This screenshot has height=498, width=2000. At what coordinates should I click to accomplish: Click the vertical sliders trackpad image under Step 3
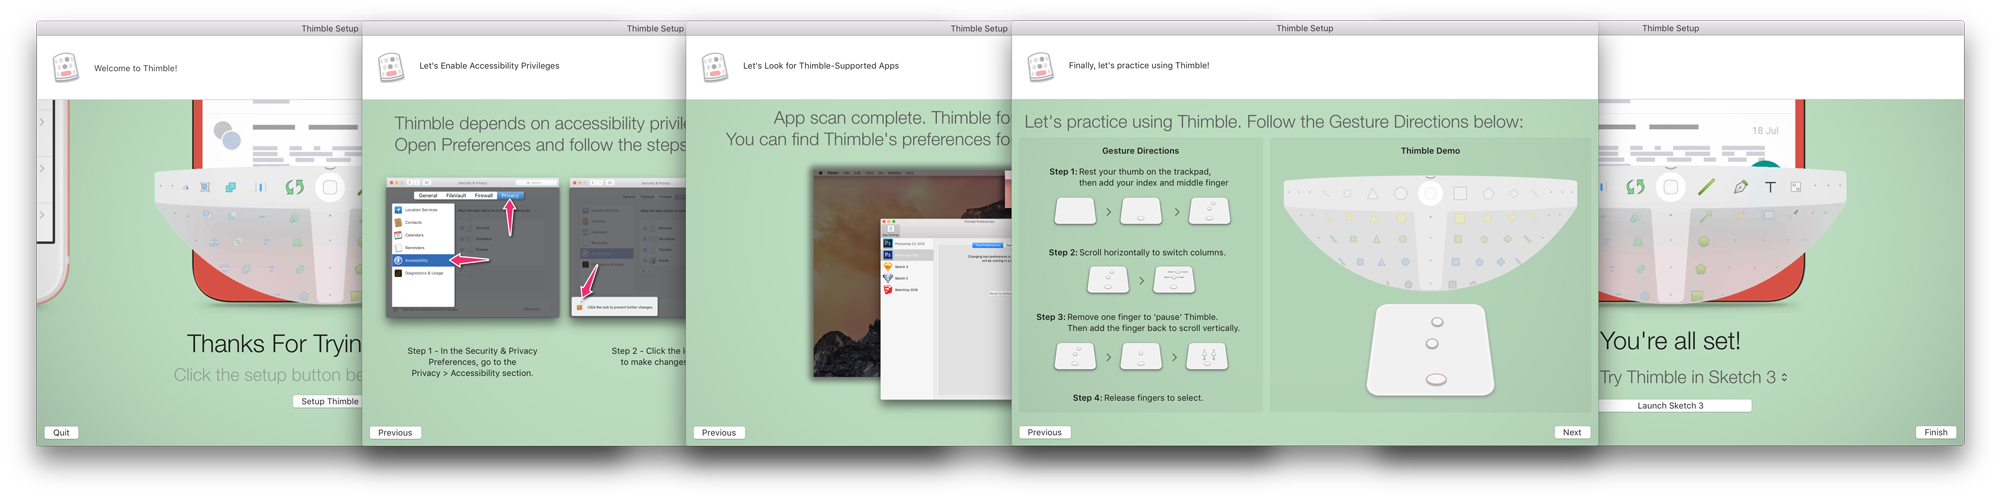point(1208,356)
